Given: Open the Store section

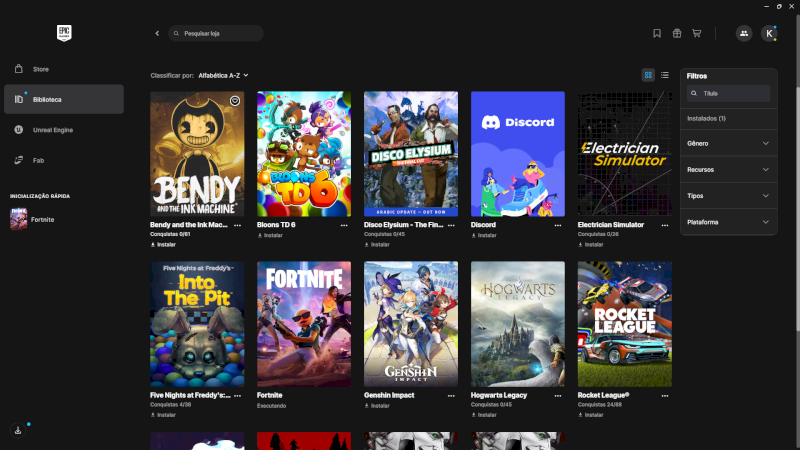Looking at the screenshot, I should pyautogui.click(x=64, y=69).
